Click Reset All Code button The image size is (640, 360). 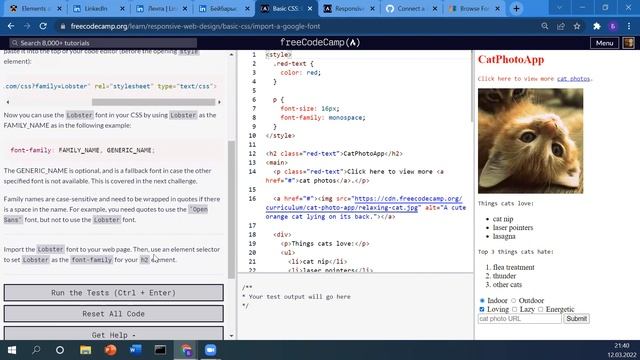113,313
